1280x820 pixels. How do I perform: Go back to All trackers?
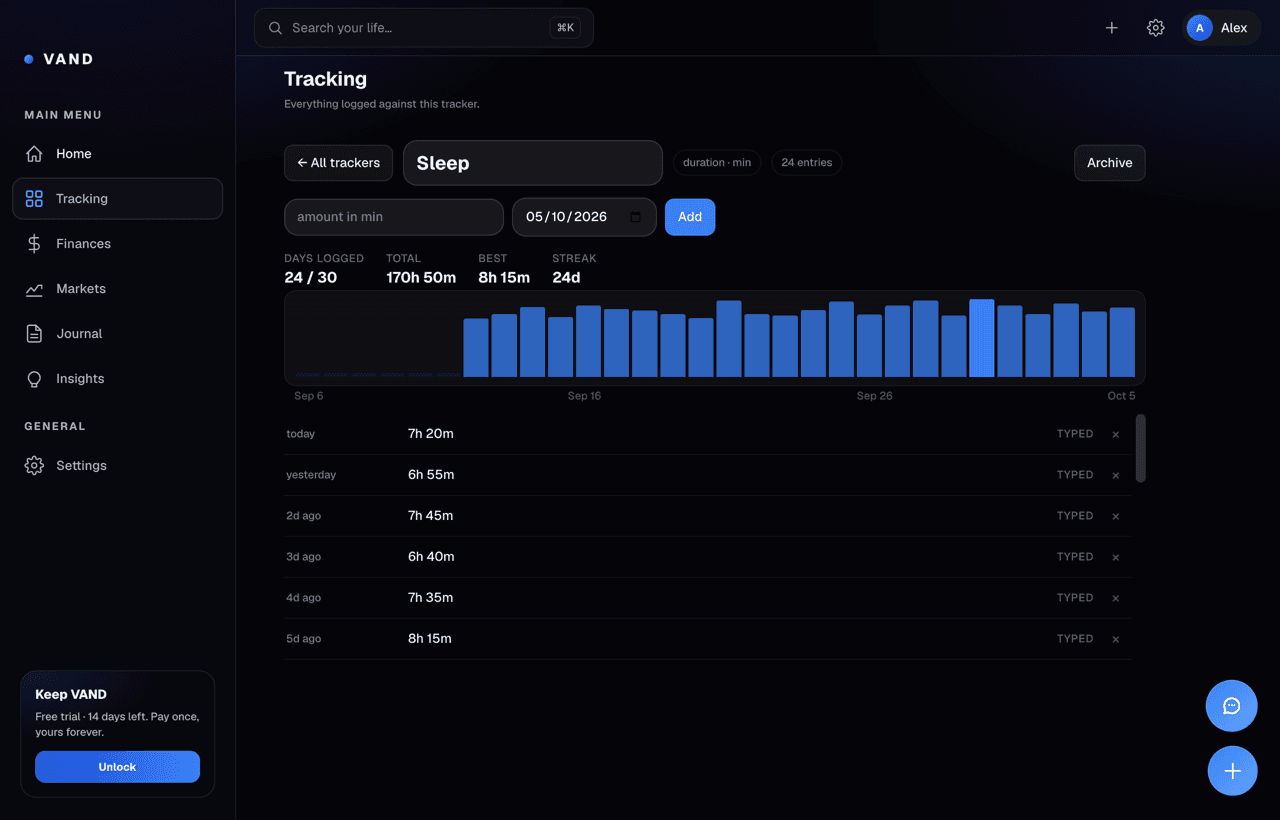pyautogui.click(x=339, y=163)
